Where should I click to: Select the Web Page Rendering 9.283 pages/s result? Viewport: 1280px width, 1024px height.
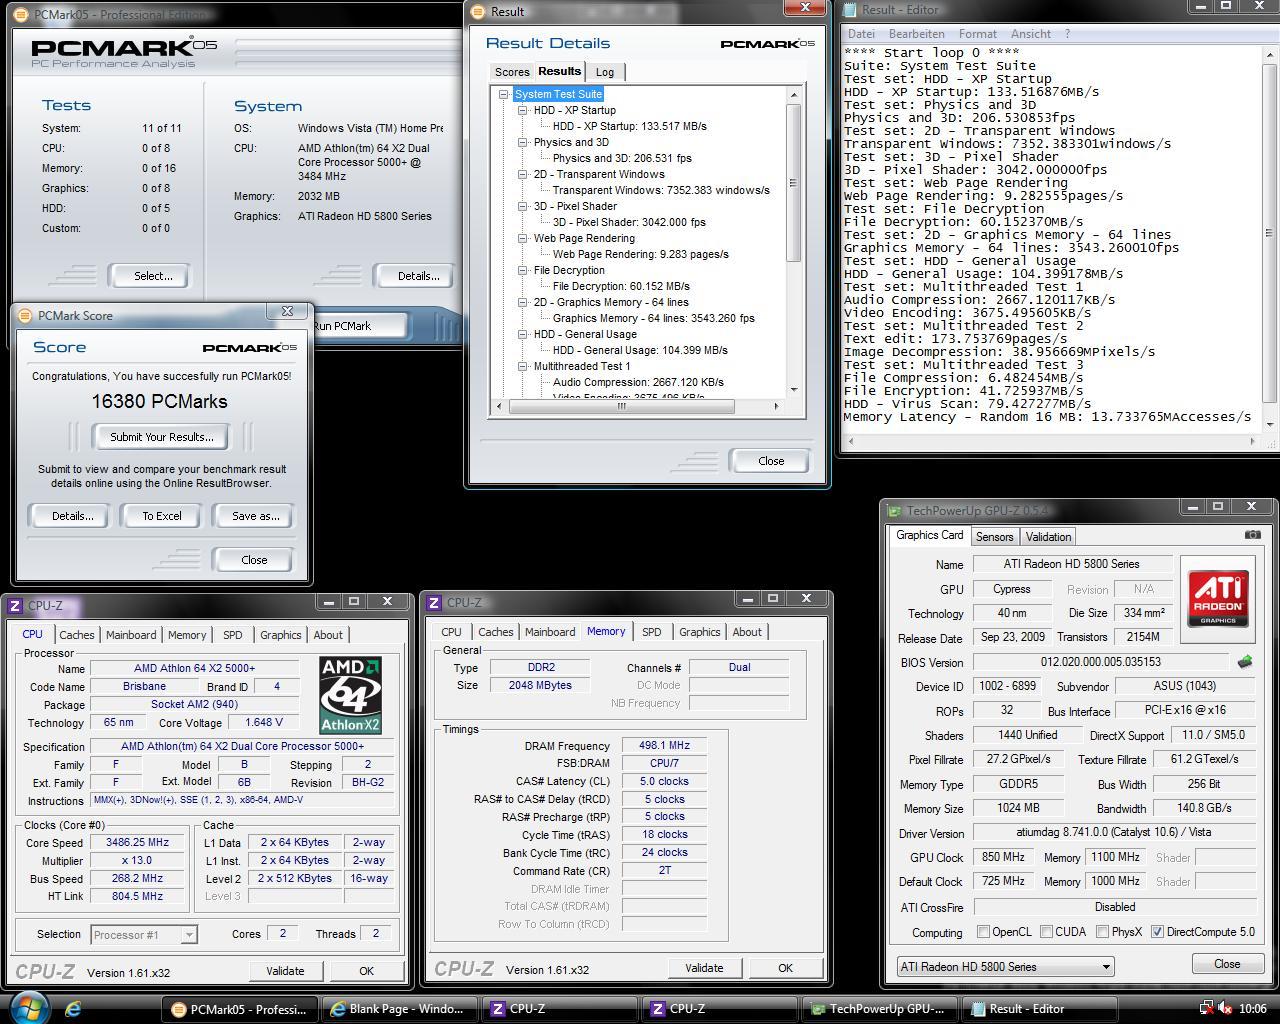tap(640, 254)
